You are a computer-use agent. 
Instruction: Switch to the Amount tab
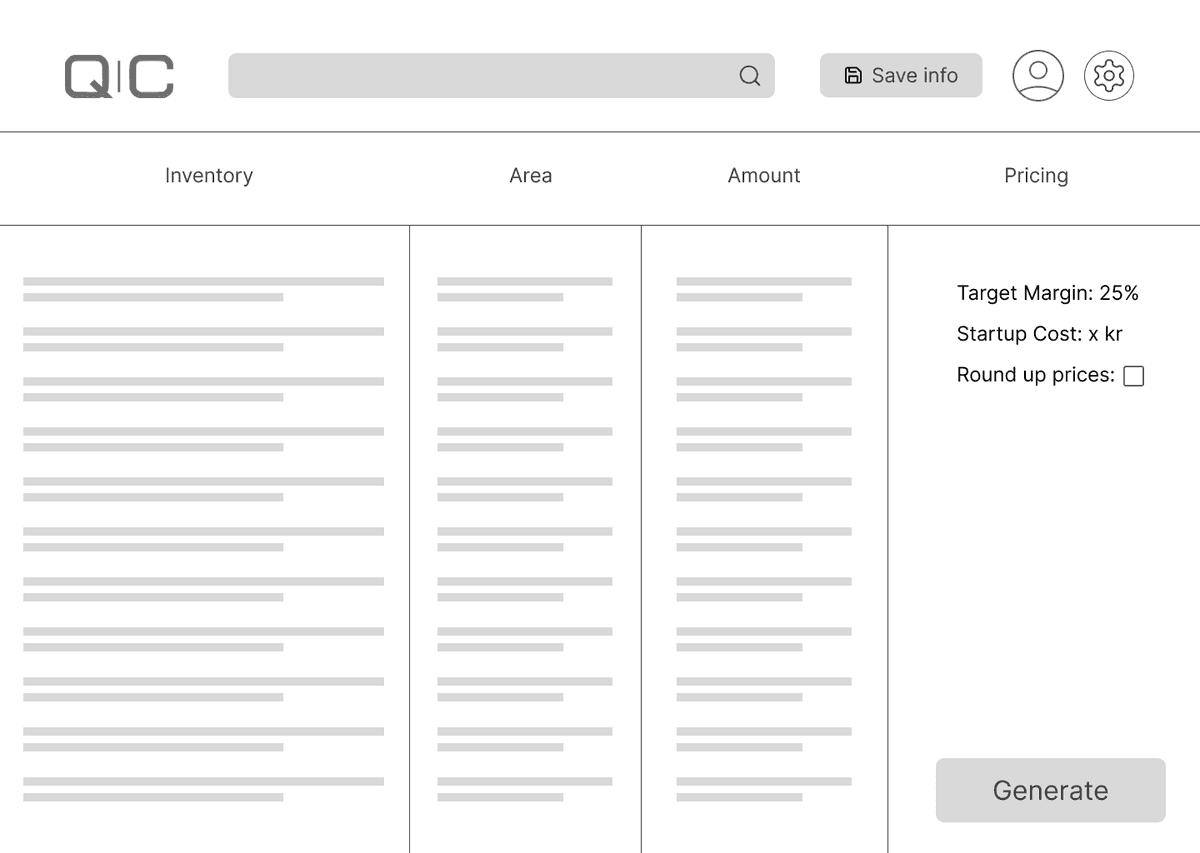(x=764, y=175)
